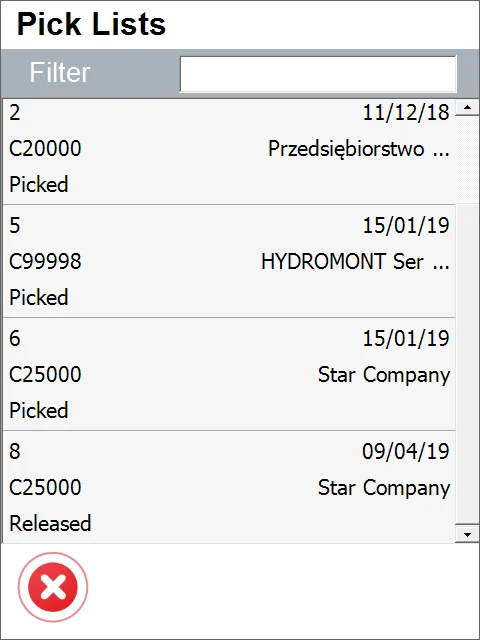
Task: Click the C99998 customer code
Action: [x=45, y=261]
